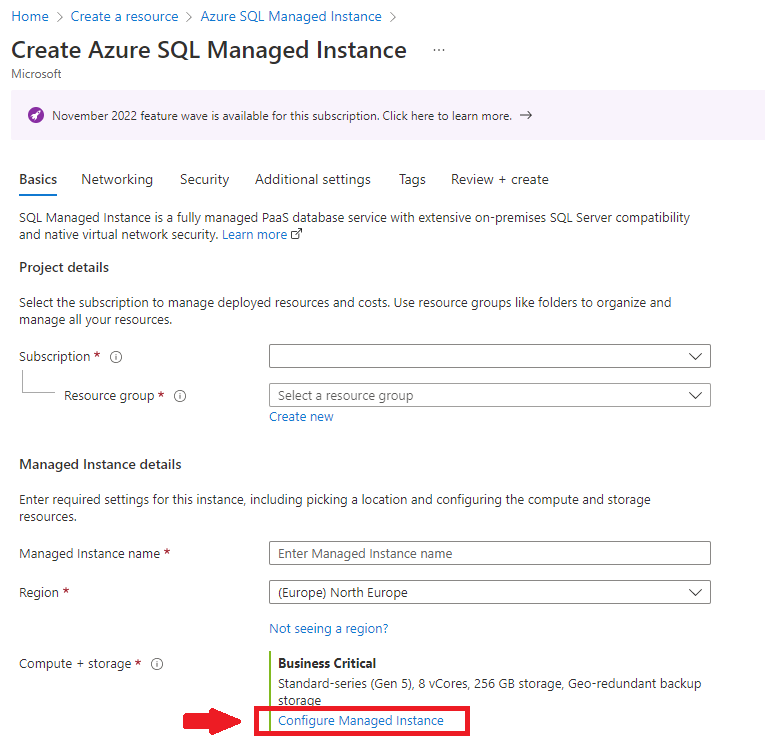This screenshot has height=746, width=765.
Task: Navigate to Home breadcrumb
Action: coord(29,17)
